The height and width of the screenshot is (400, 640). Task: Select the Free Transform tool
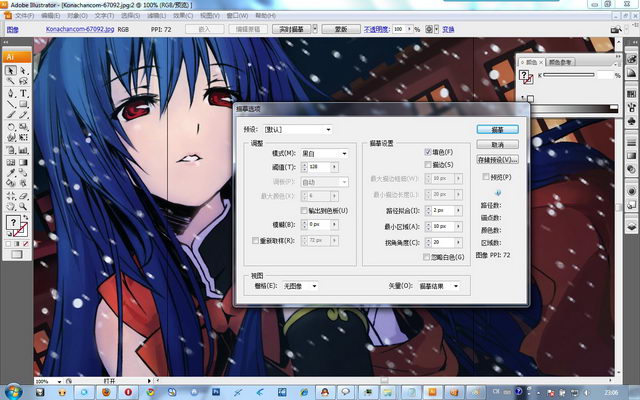(x=23, y=138)
